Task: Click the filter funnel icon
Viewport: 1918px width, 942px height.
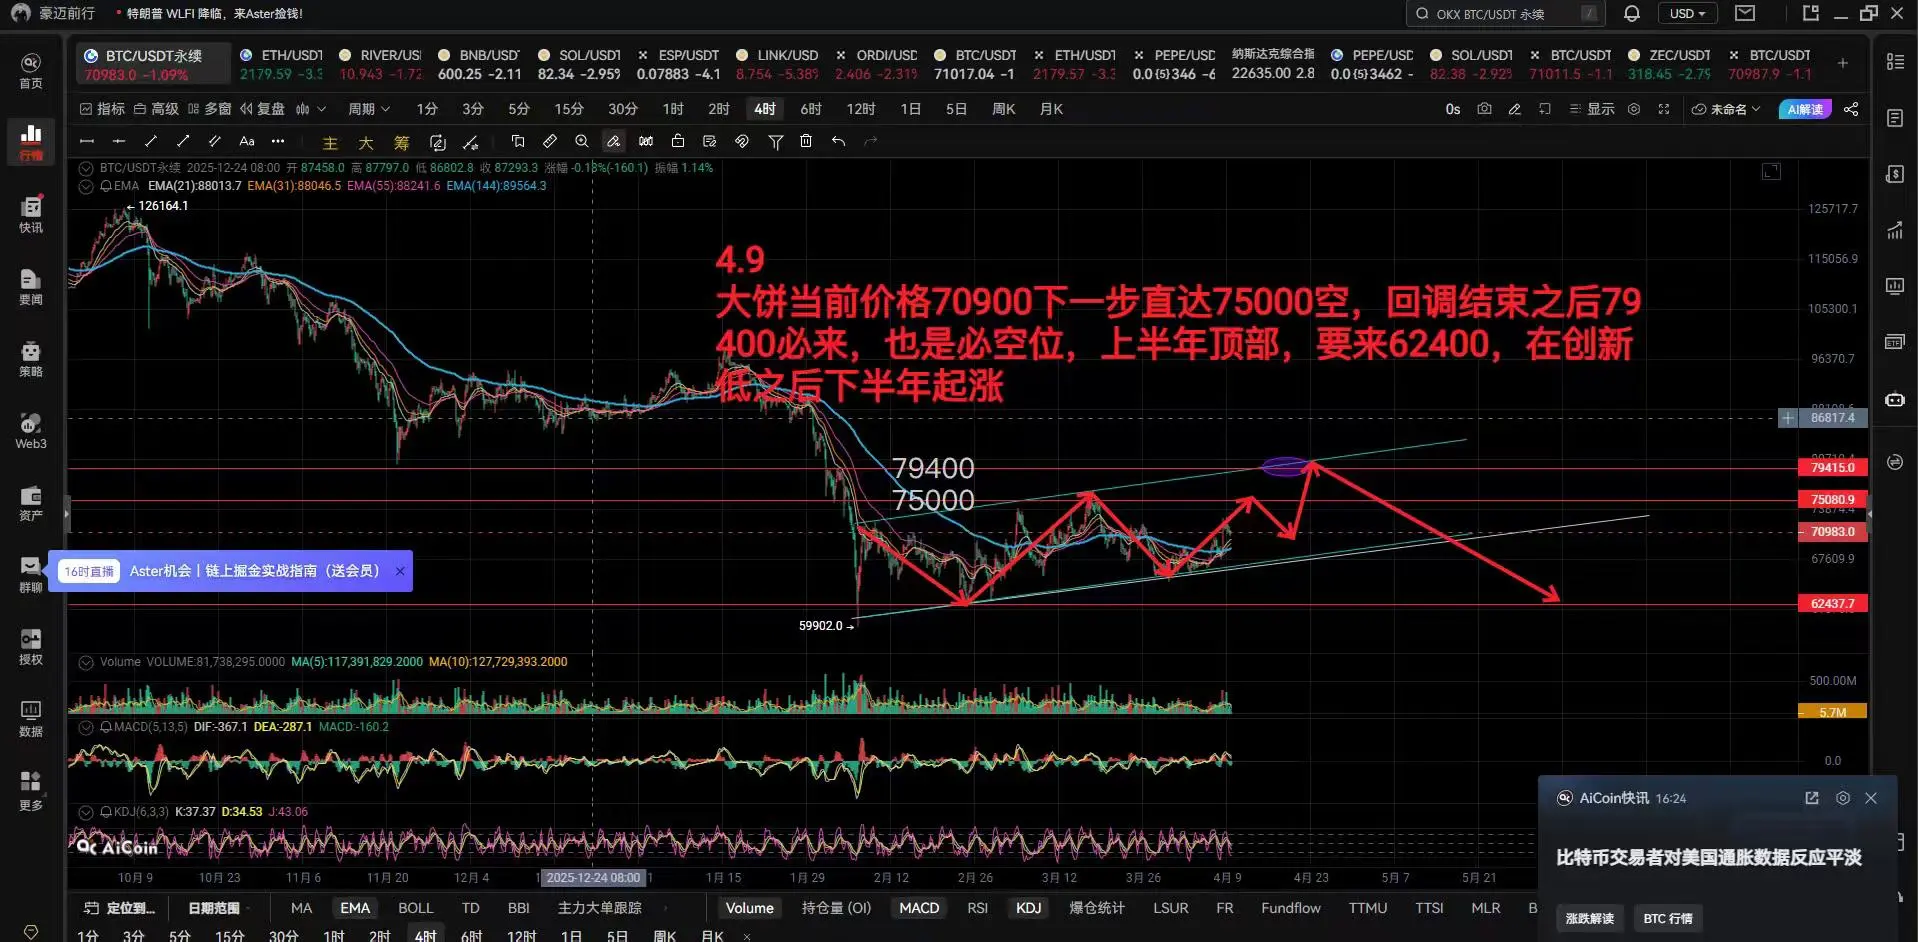Action: (x=775, y=142)
